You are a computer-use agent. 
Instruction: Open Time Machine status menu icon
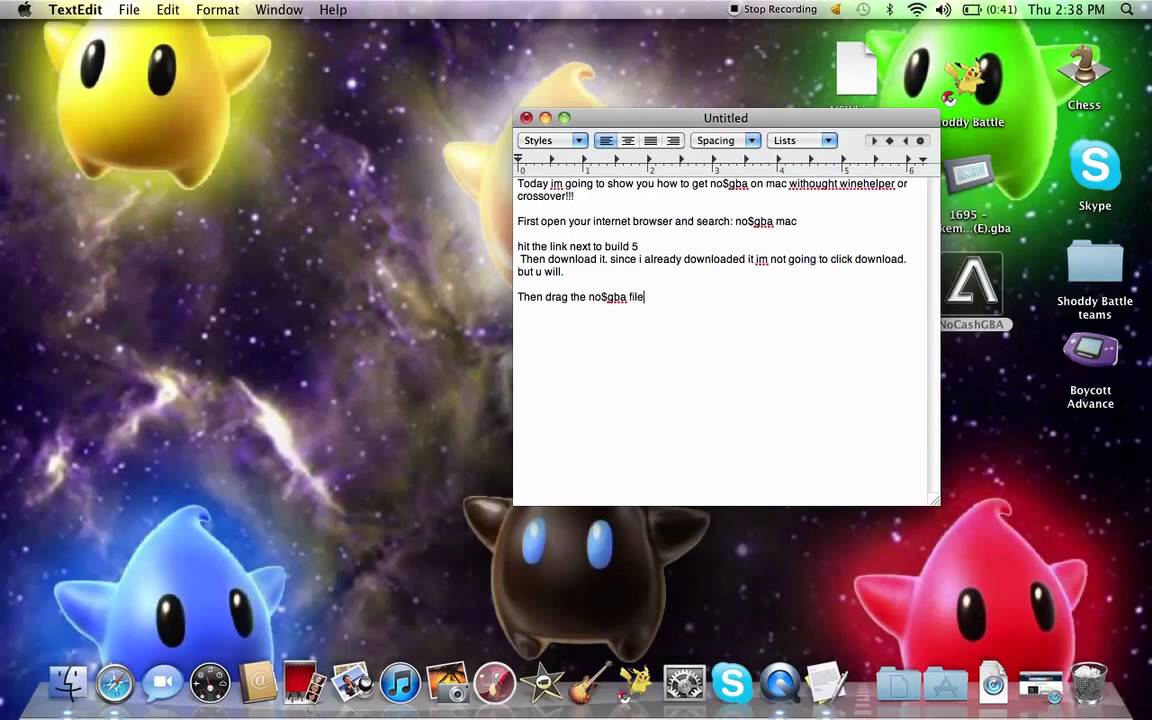[x=863, y=10]
